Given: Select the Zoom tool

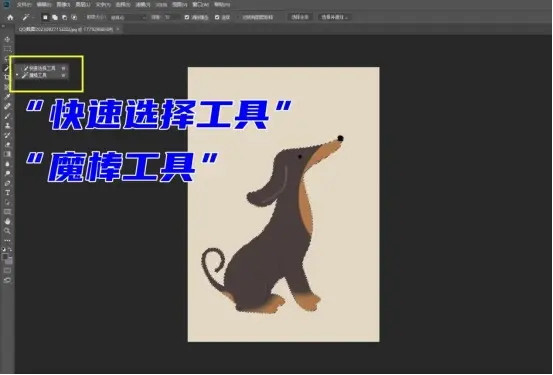Looking at the screenshot, I should click(7, 231).
